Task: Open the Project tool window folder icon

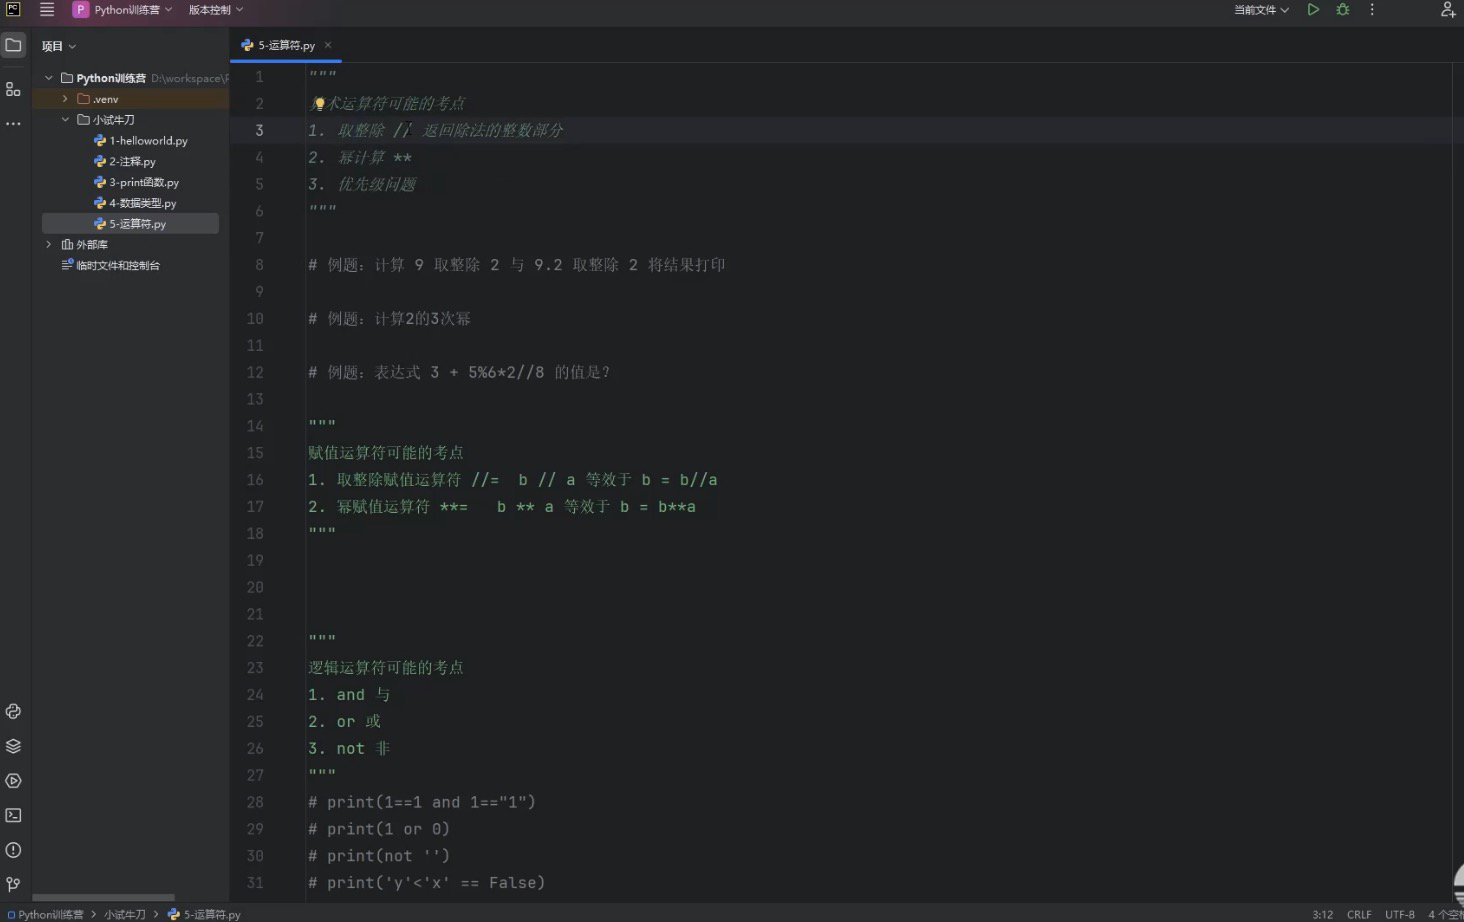Action: (x=13, y=45)
